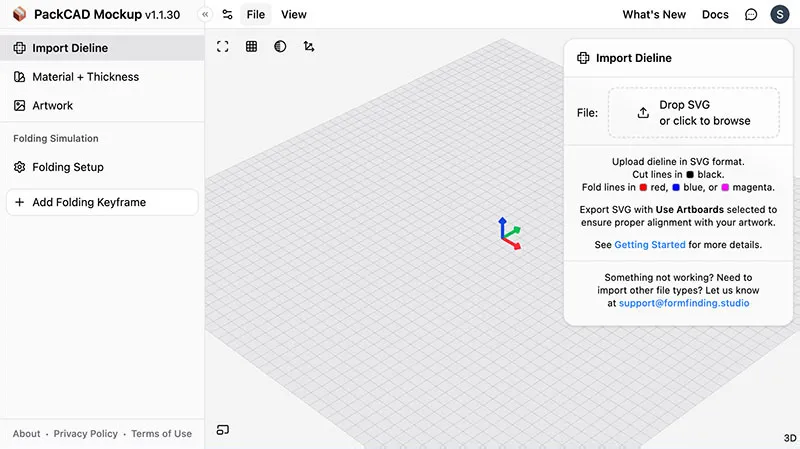Open the Artwork section in the sidebar

(102, 106)
